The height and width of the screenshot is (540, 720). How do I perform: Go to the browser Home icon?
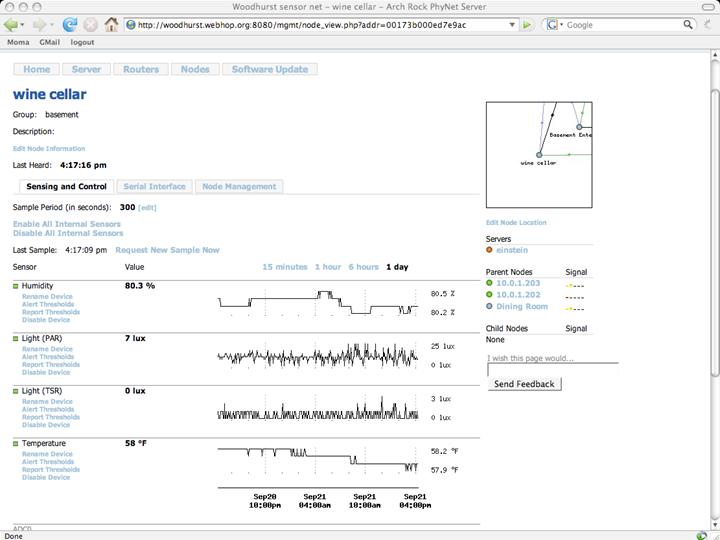click(x=111, y=24)
